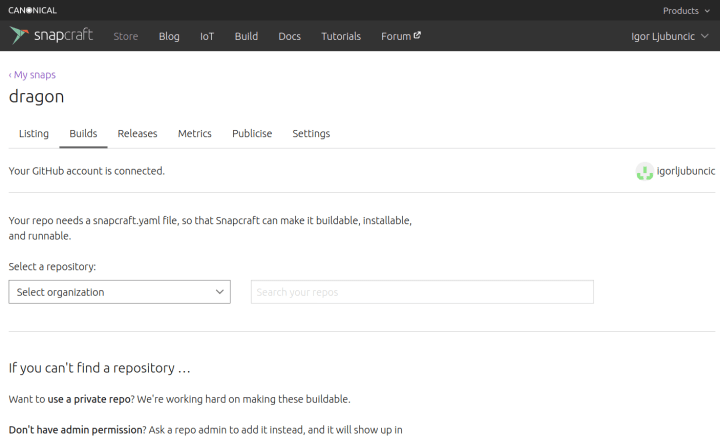Switch to the Releases tab
720x436 pixels.
tap(137, 134)
